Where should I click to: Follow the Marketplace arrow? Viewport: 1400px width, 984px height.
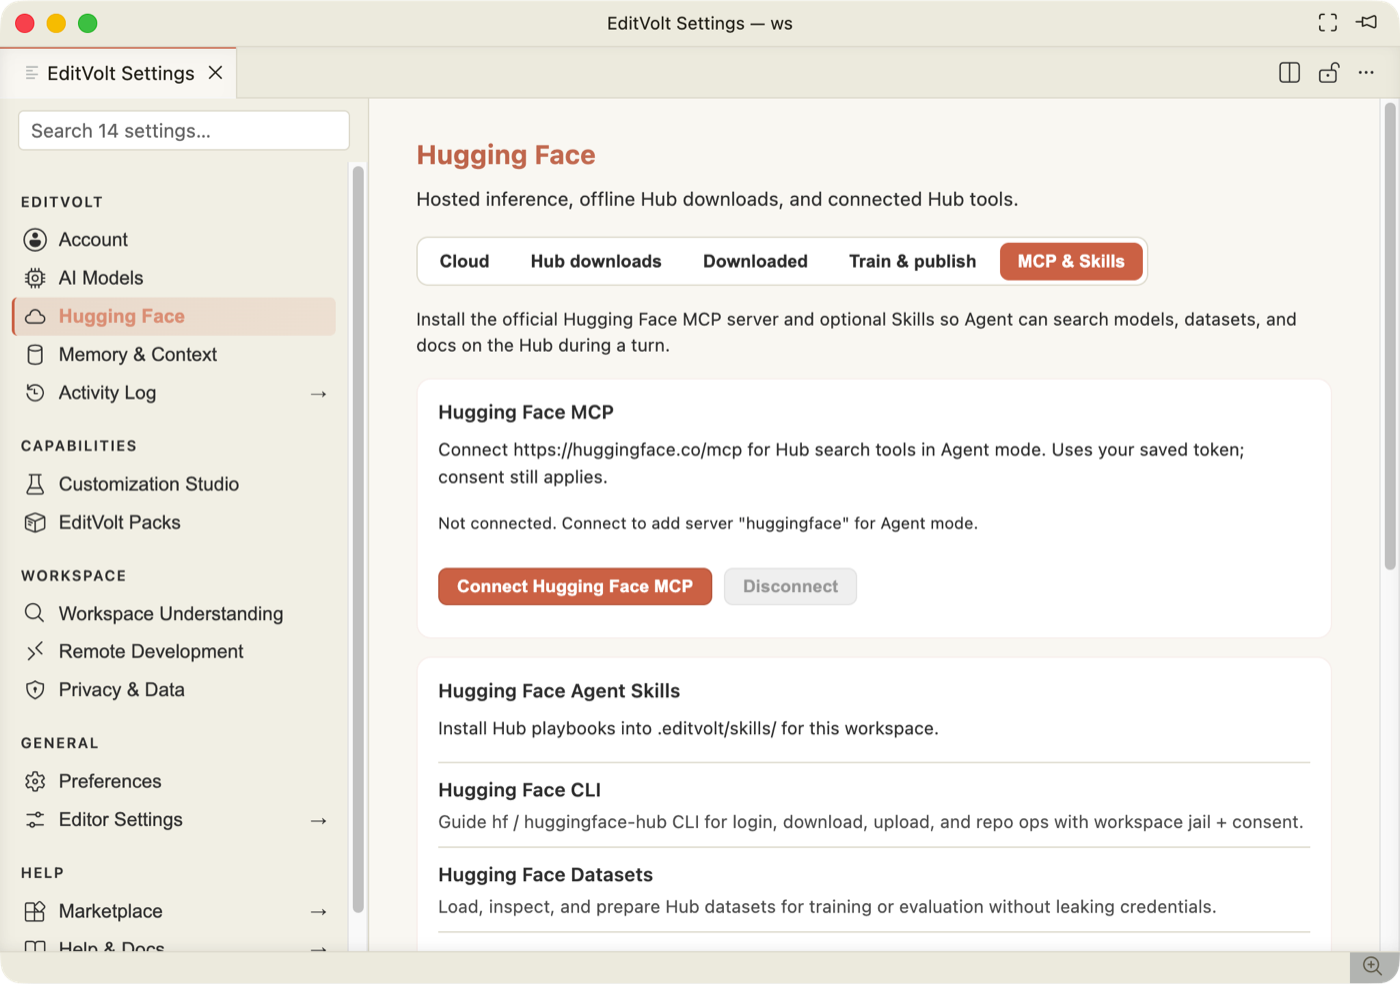point(319,912)
